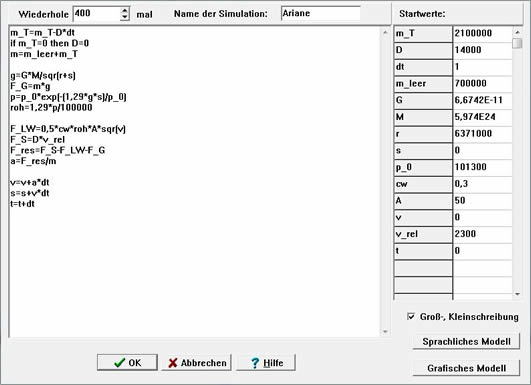Select the G variable name cell

[423, 100]
